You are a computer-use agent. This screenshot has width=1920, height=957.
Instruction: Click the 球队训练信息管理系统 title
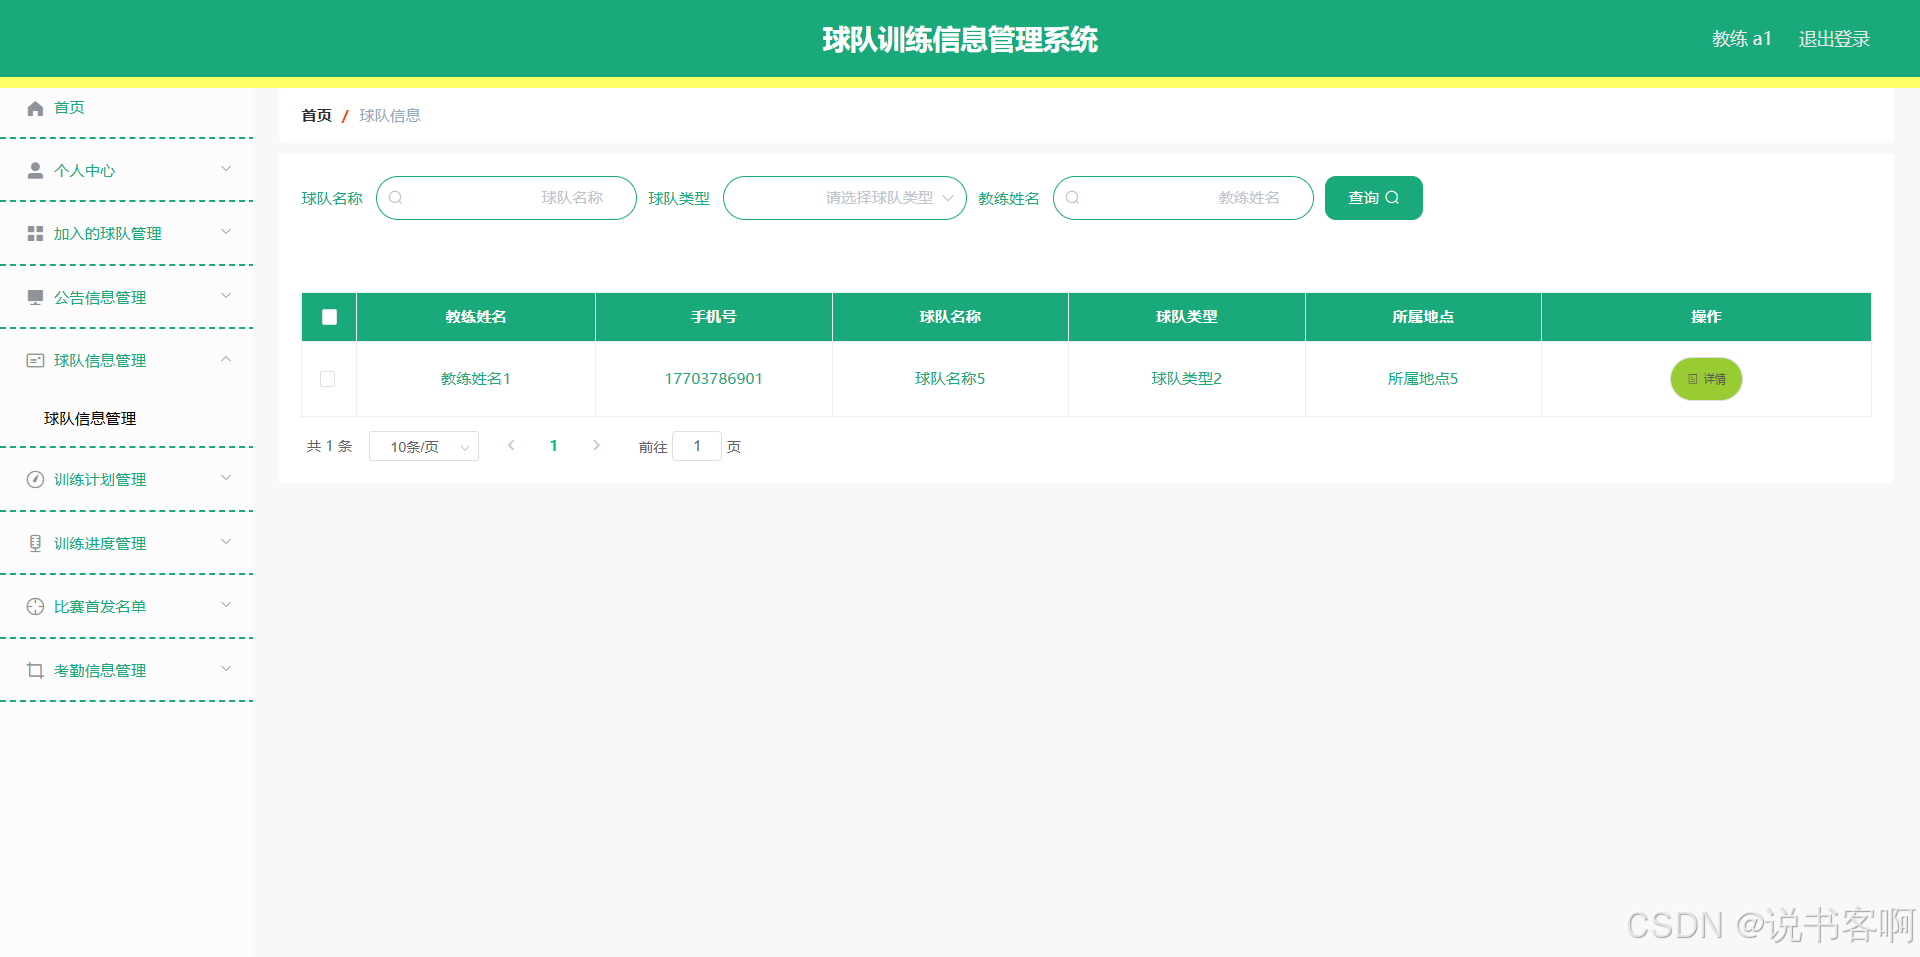pyautogui.click(x=960, y=39)
